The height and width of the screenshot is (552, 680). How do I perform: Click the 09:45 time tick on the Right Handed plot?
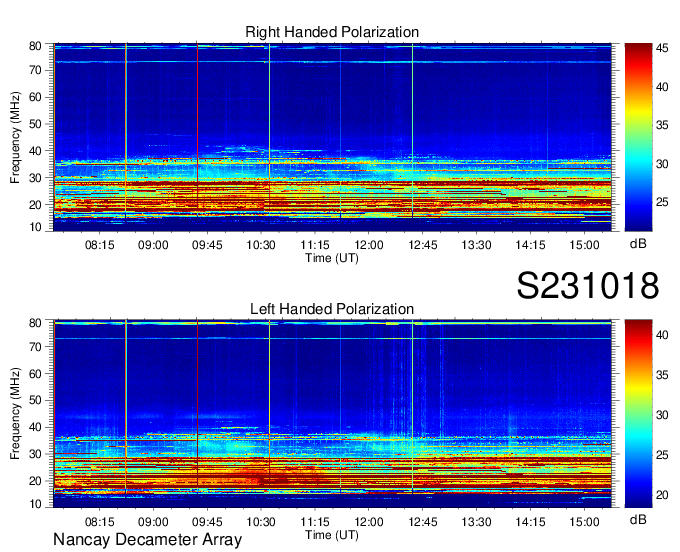click(x=207, y=245)
